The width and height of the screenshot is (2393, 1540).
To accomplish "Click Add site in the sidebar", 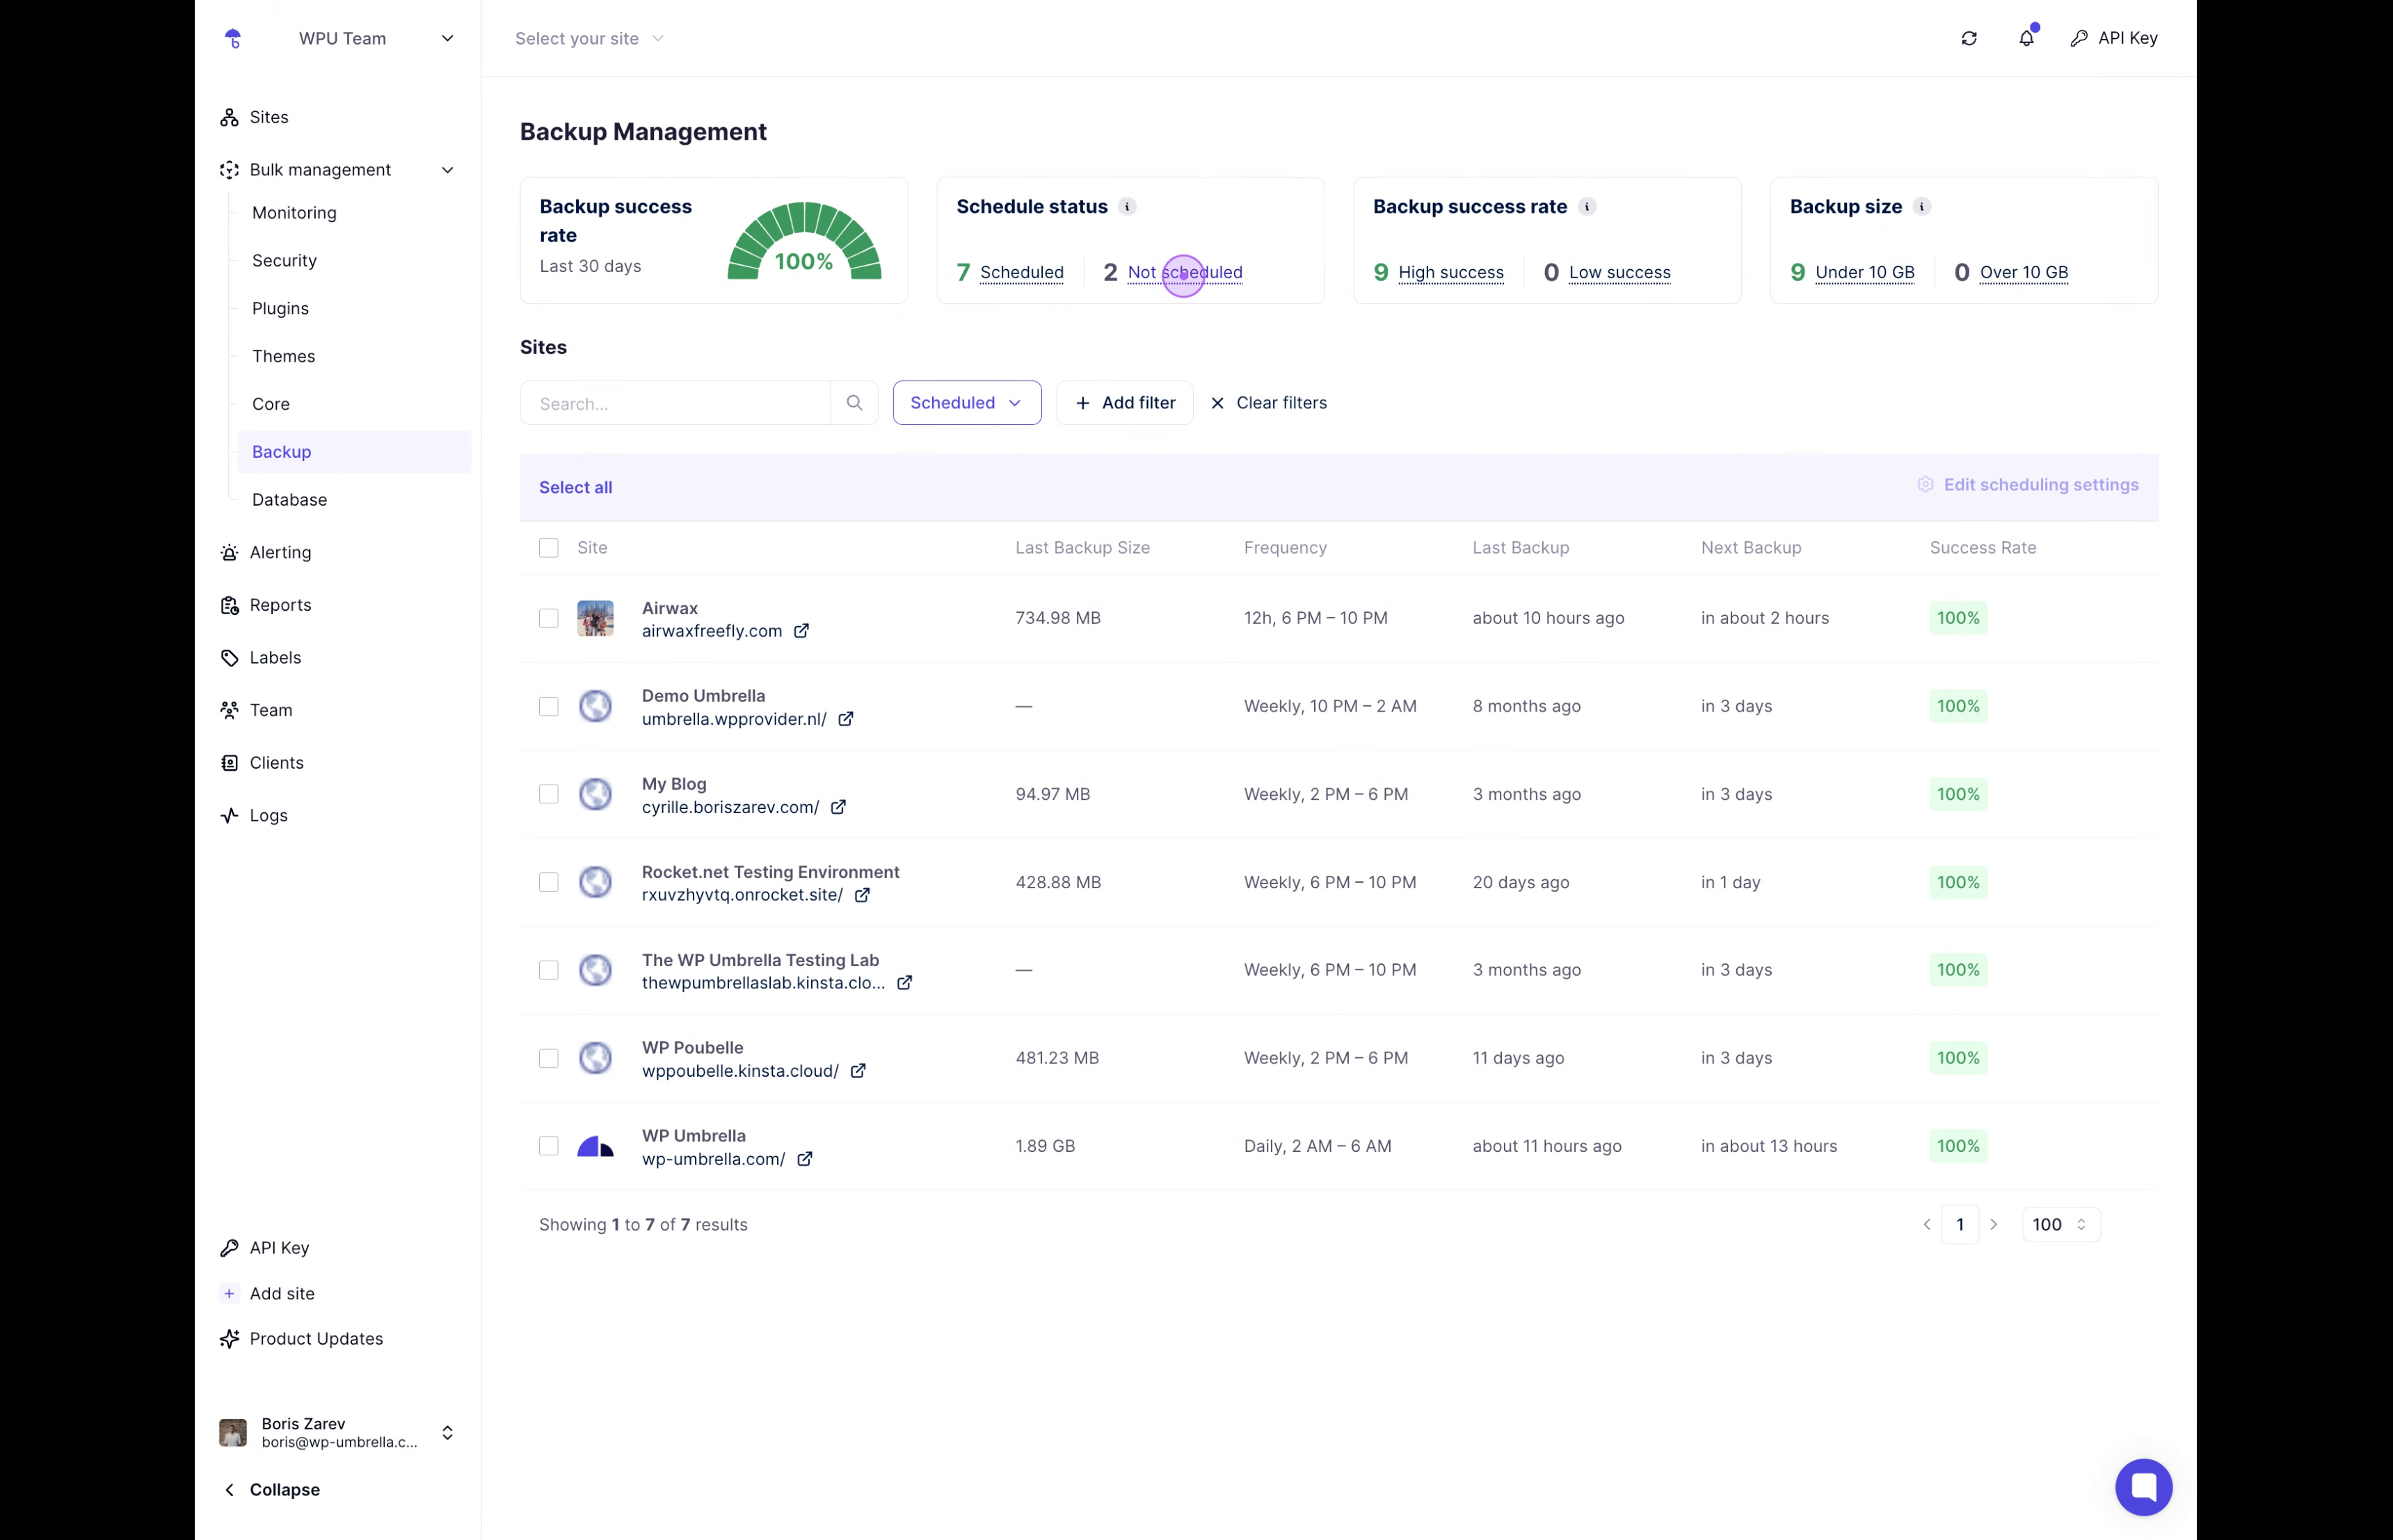I will [282, 1294].
